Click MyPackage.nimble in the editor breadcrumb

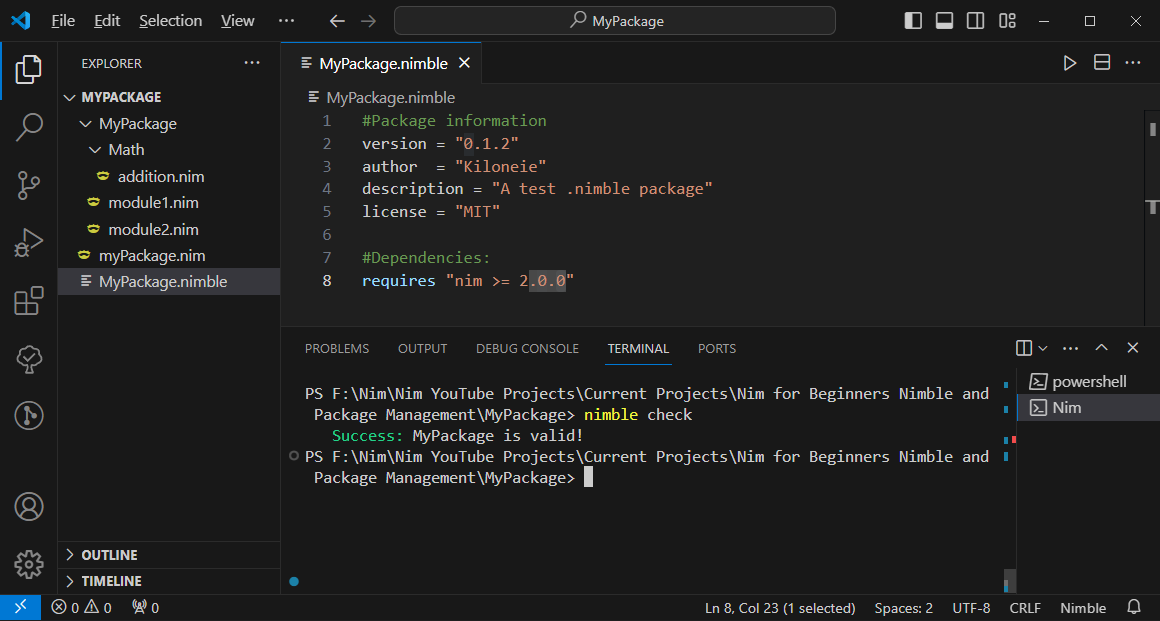click(391, 98)
